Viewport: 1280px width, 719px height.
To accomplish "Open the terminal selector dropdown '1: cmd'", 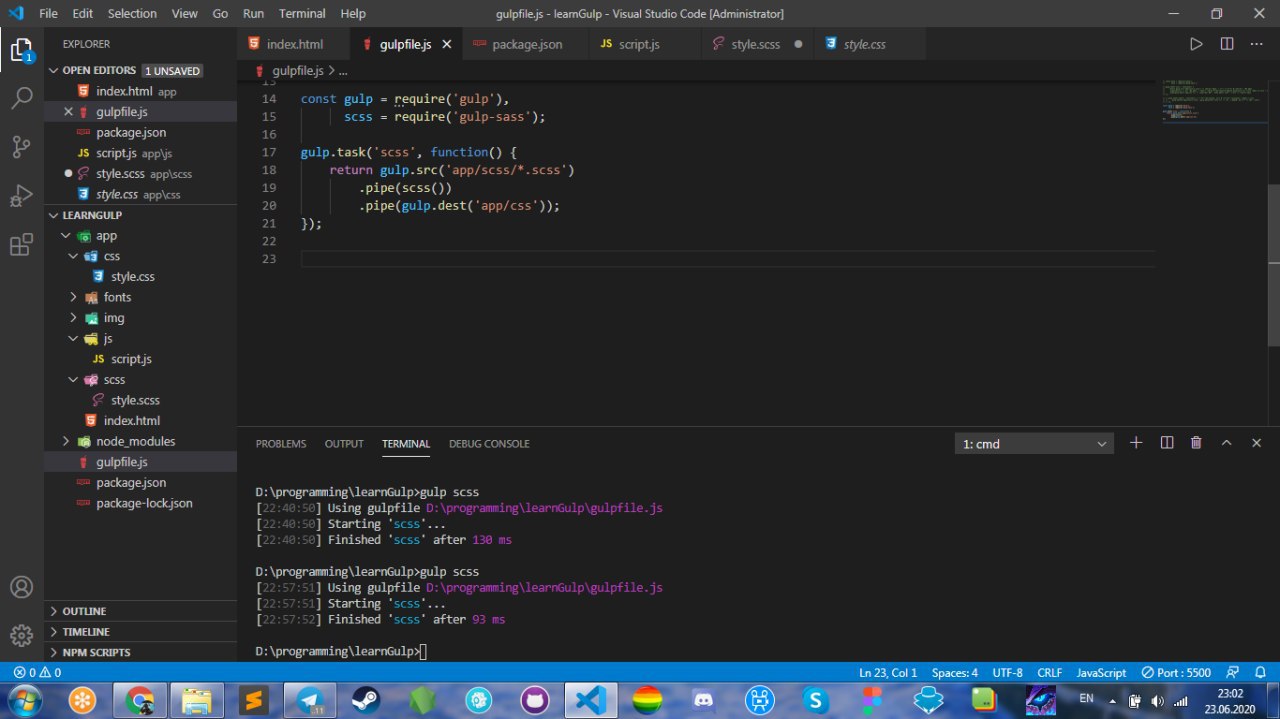I will coord(1034,443).
